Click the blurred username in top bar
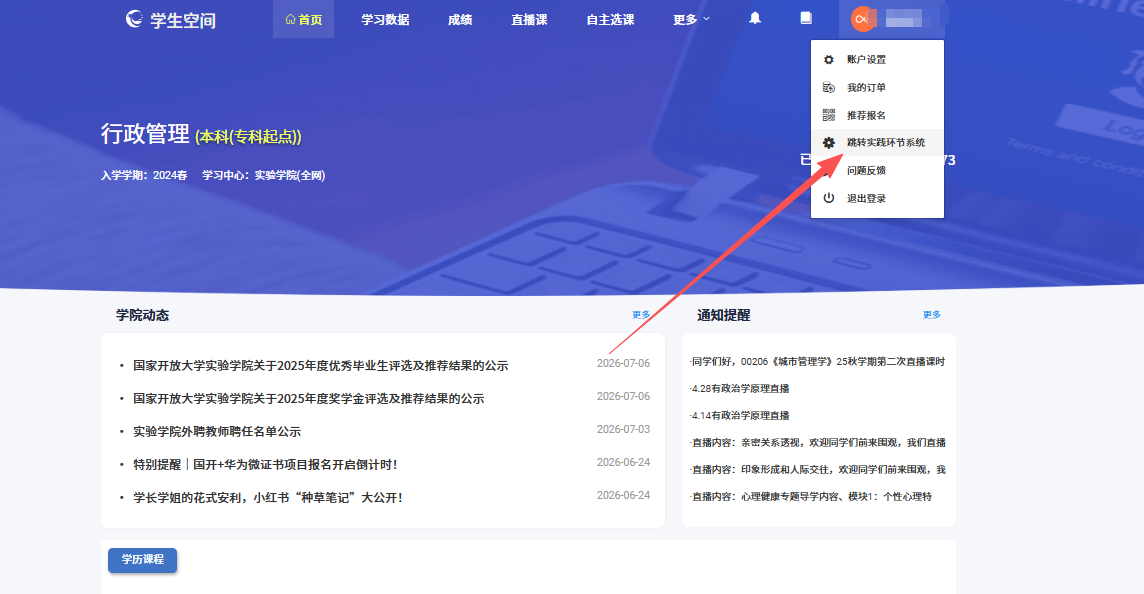The height and width of the screenshot is (594, 1144). (x=904, y=19)
